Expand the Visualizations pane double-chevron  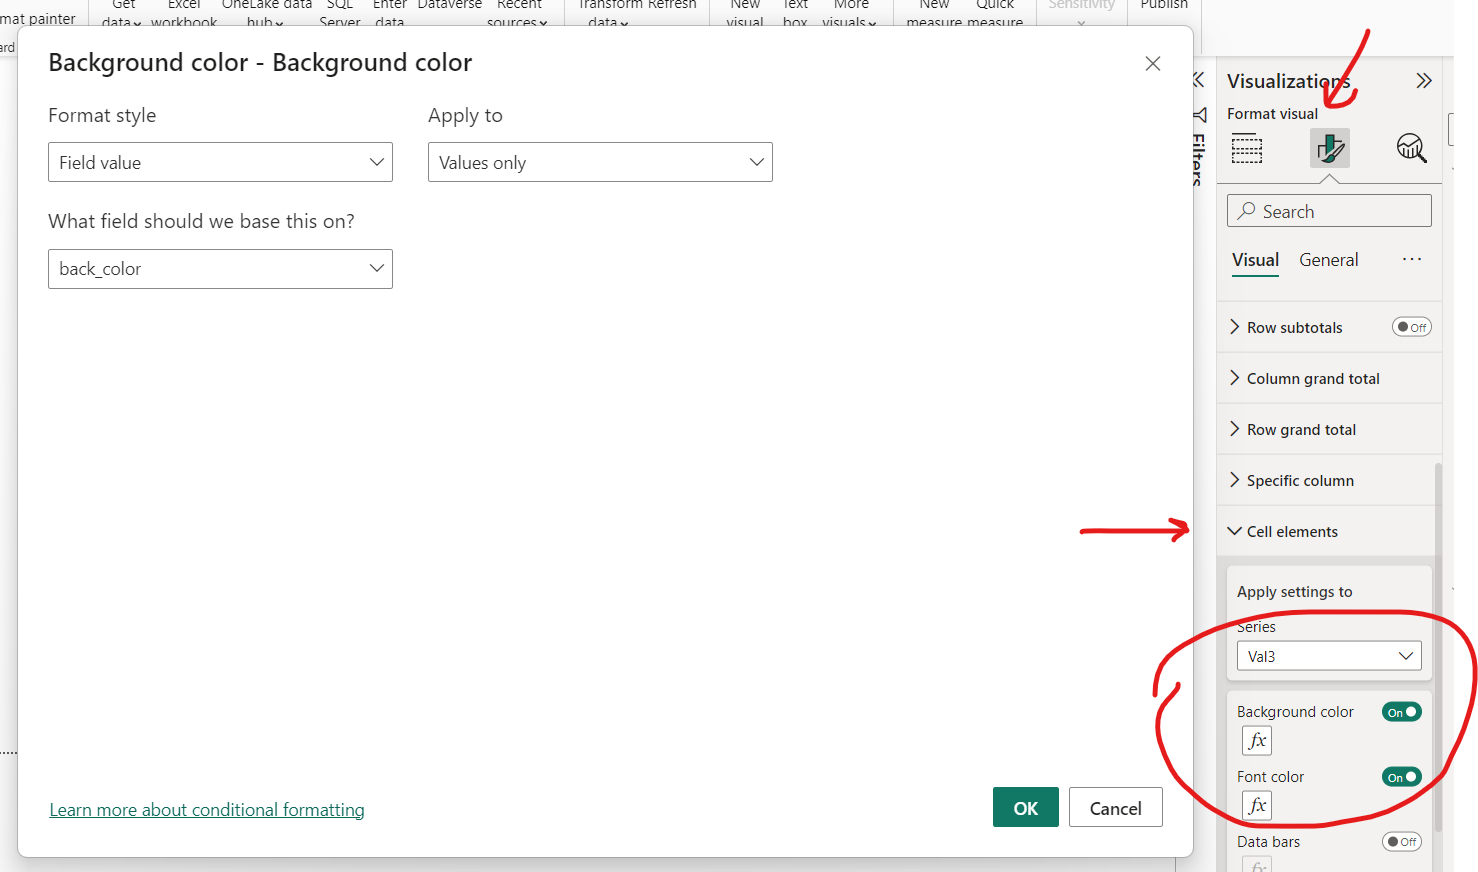pos(1424,81)
